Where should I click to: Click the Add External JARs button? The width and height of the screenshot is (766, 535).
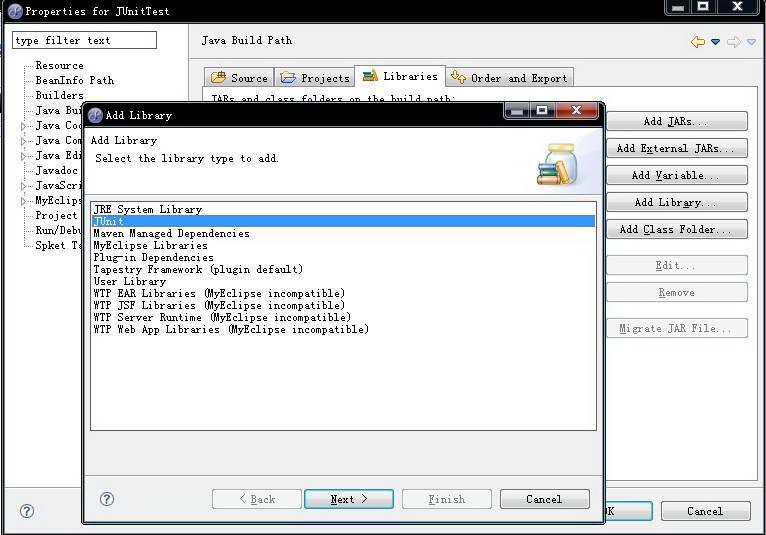click(676, 149)
